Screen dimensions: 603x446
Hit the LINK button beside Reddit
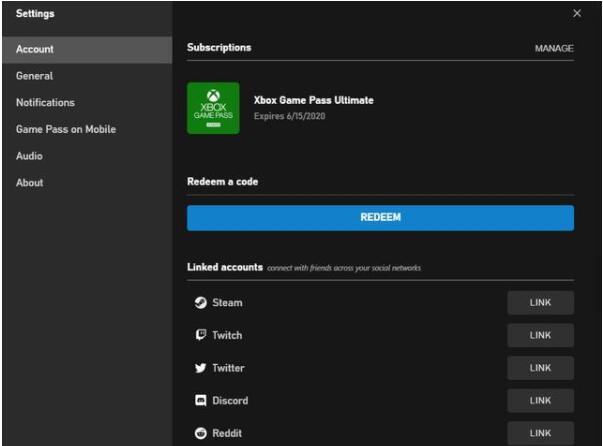point(540,433)
